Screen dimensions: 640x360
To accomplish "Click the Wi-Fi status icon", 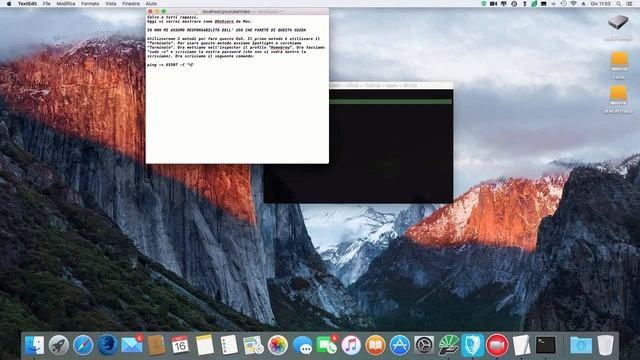I will (x=573, y=4).
